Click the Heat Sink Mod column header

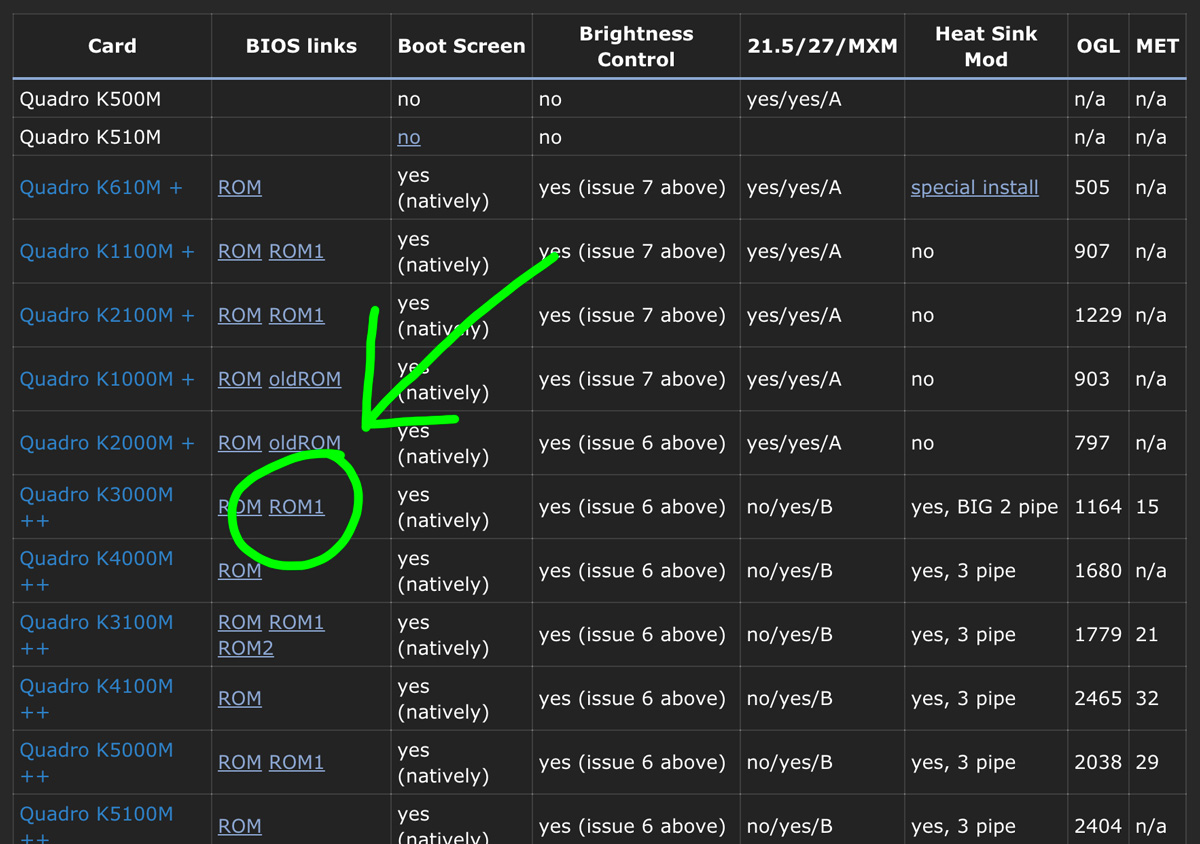coord(986,46)
